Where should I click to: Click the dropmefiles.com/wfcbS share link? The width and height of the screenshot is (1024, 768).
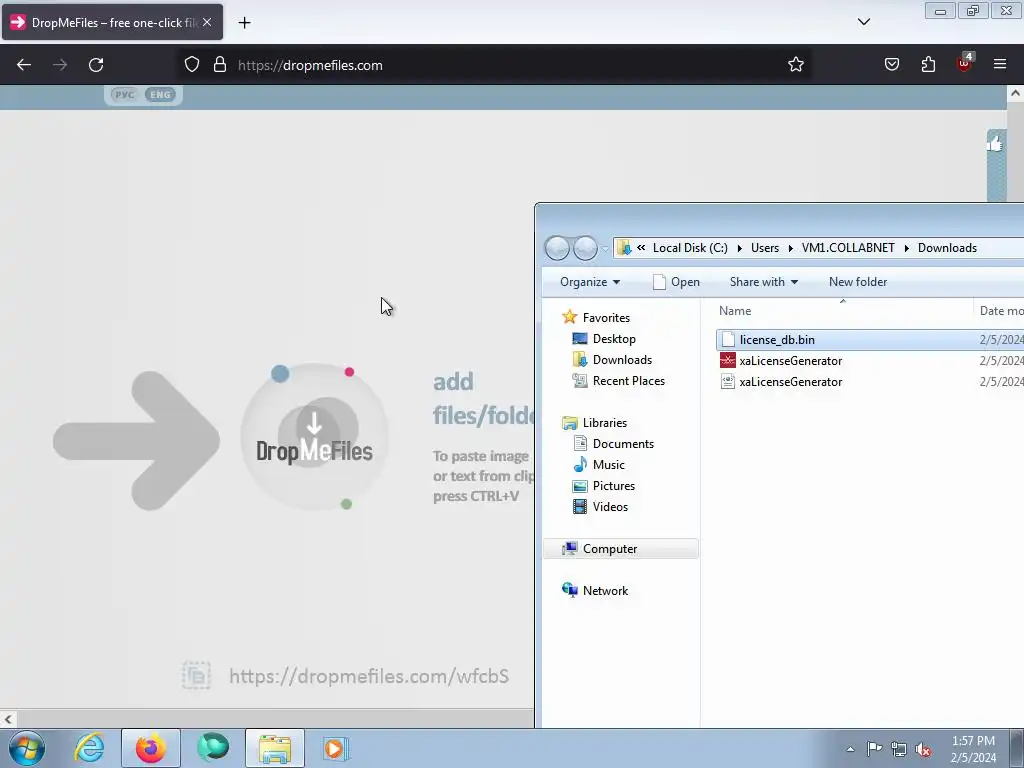coord(369,676)
